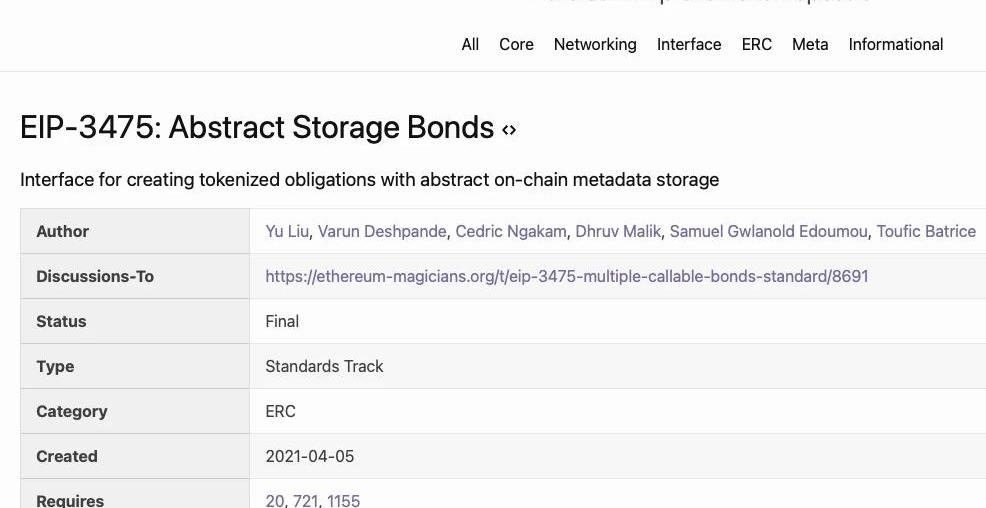Click the EIP-3475 Abstract Storage Bonds heading
Viewport: 986px width, 508px height.
pos(257,128)
